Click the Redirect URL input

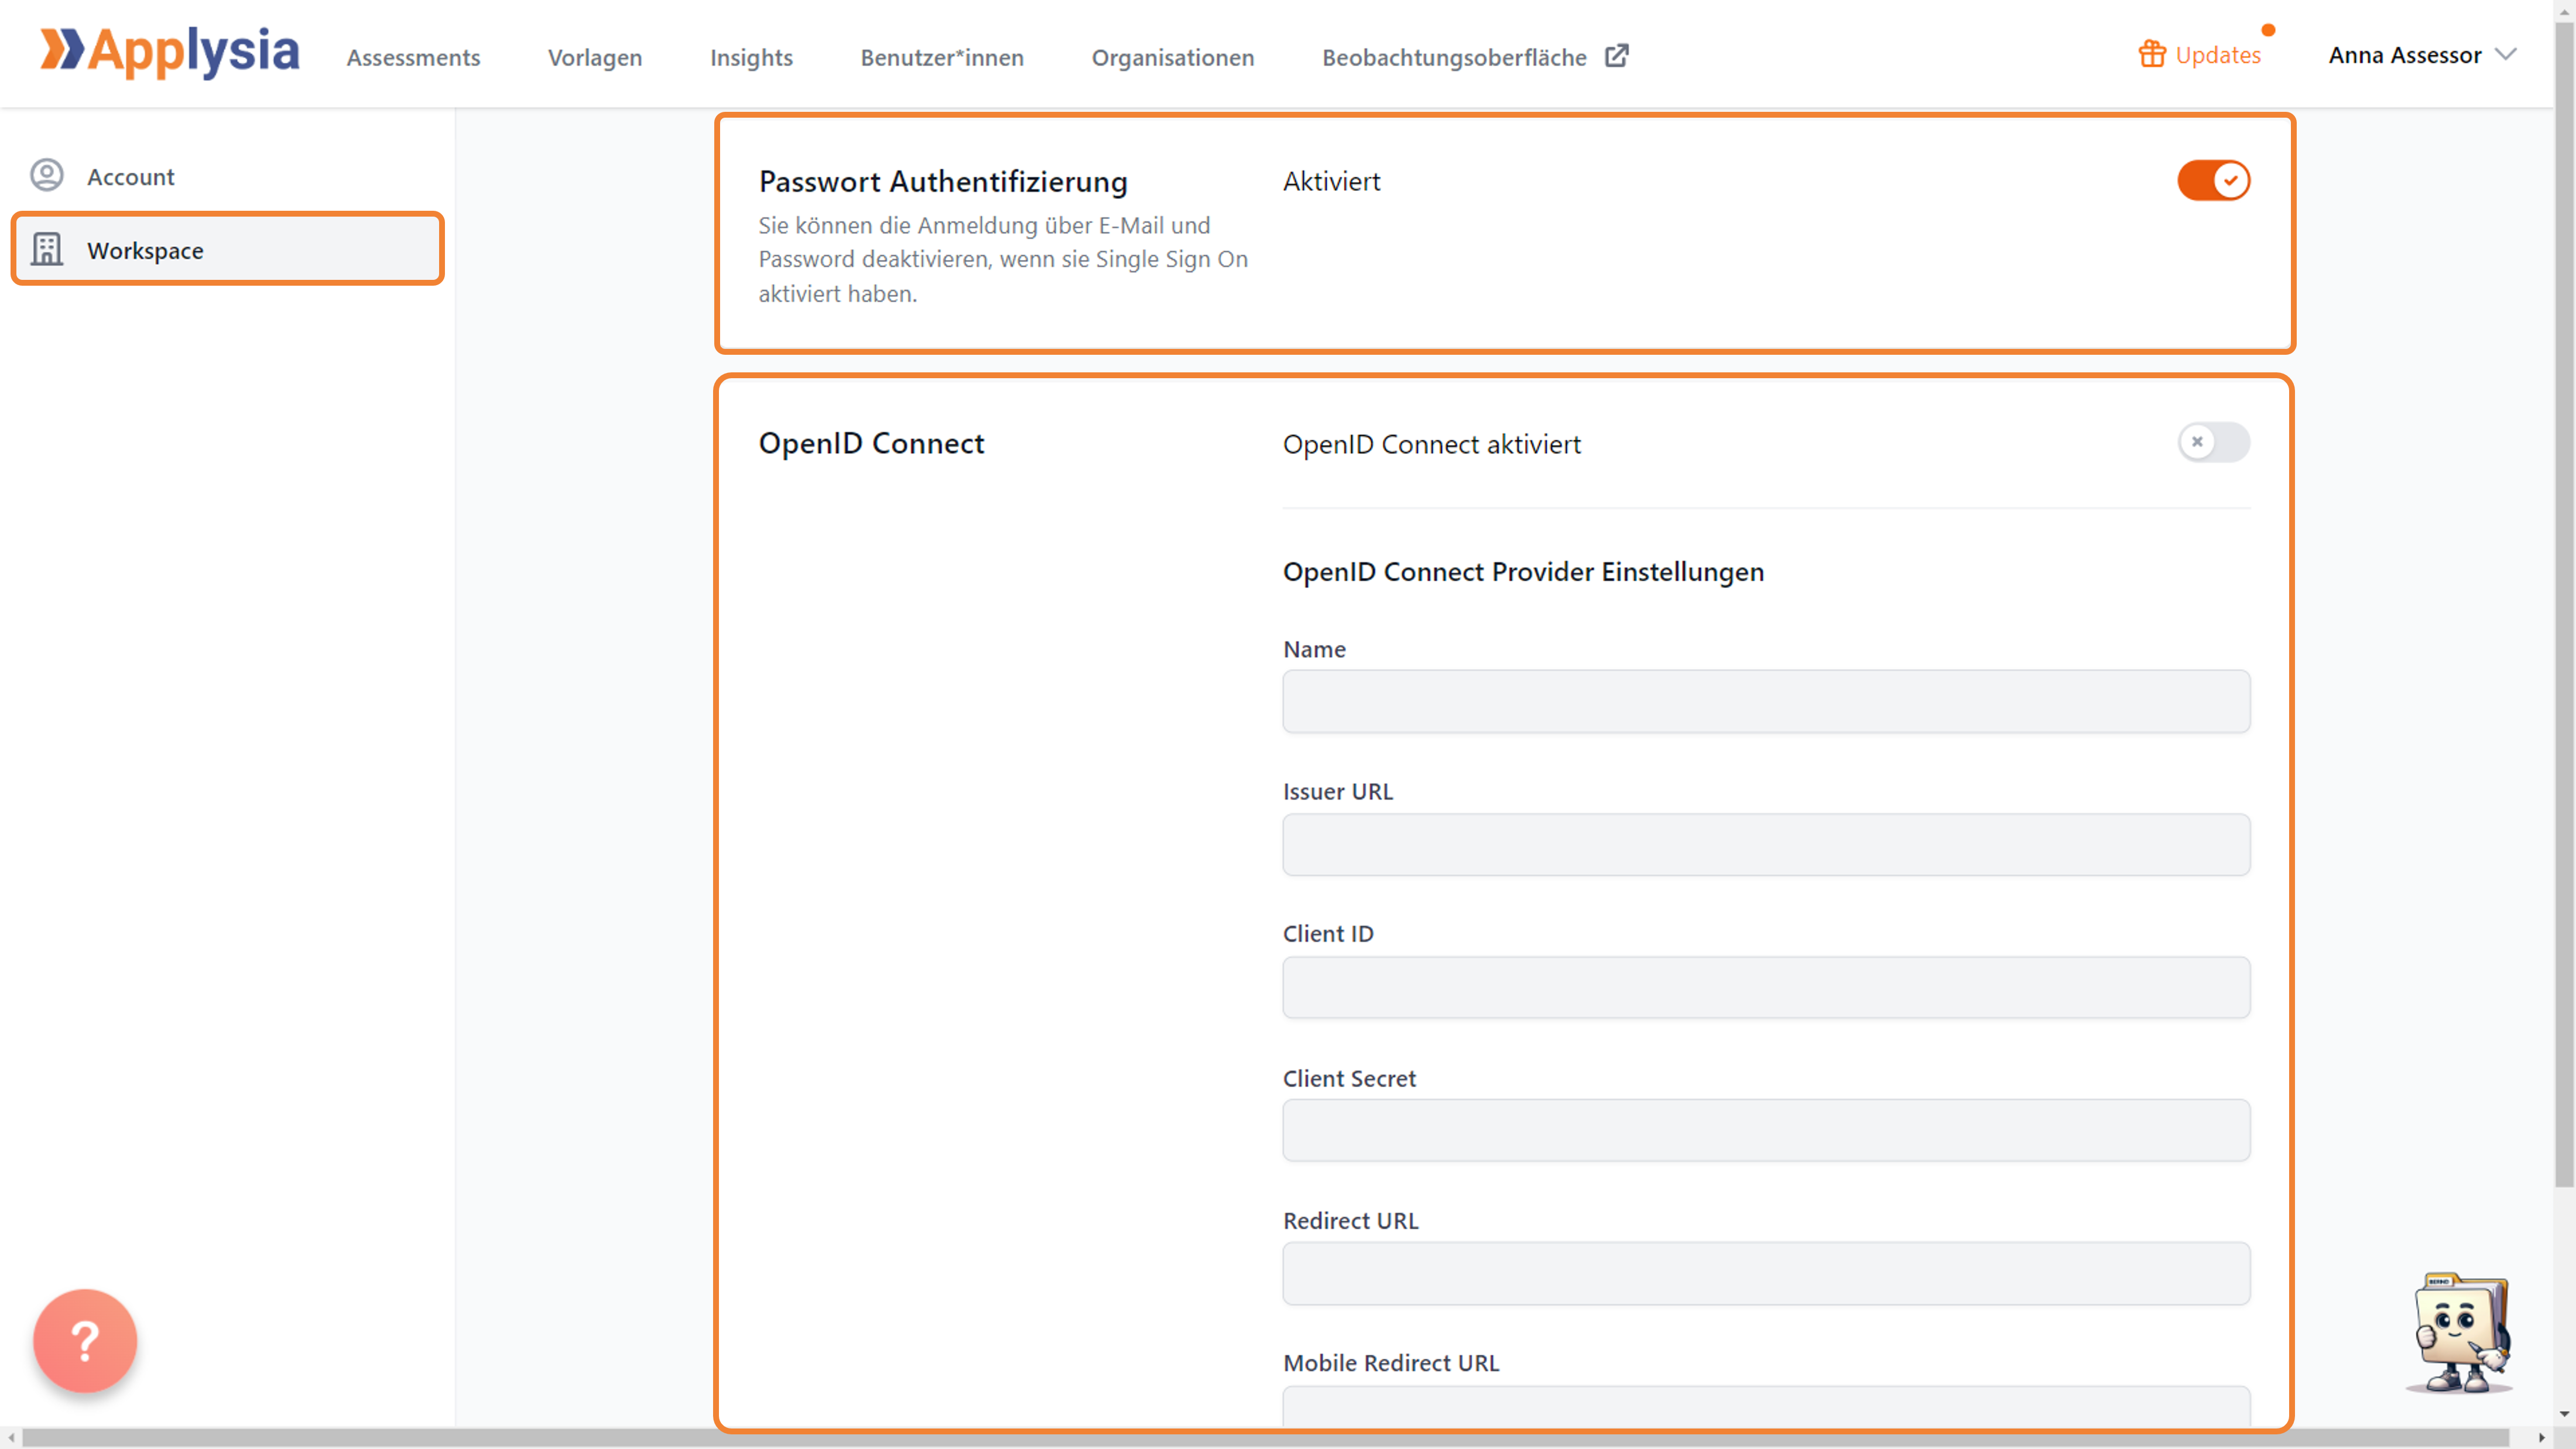coord(1766,1273)
